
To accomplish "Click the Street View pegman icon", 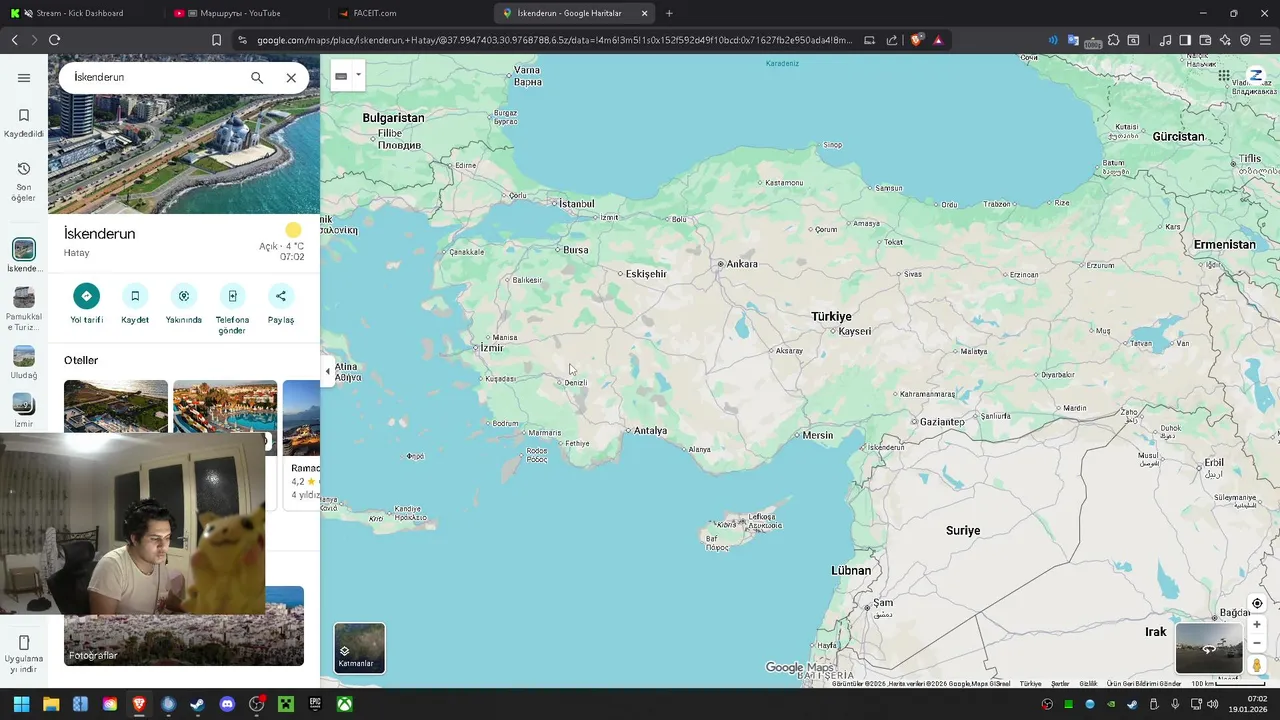I will 1257,665.
